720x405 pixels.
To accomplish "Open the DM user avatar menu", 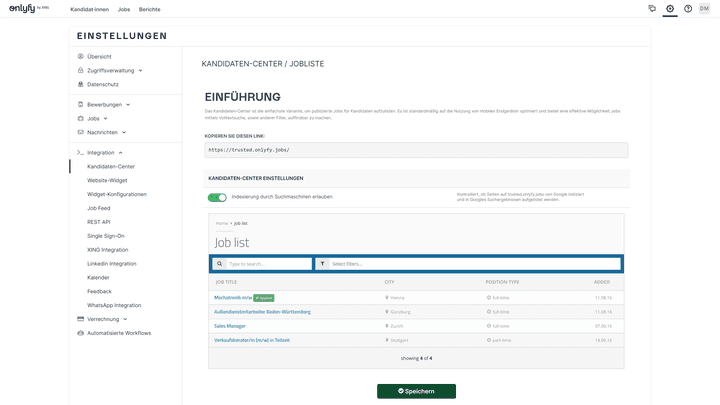I will tap(705, 8).
